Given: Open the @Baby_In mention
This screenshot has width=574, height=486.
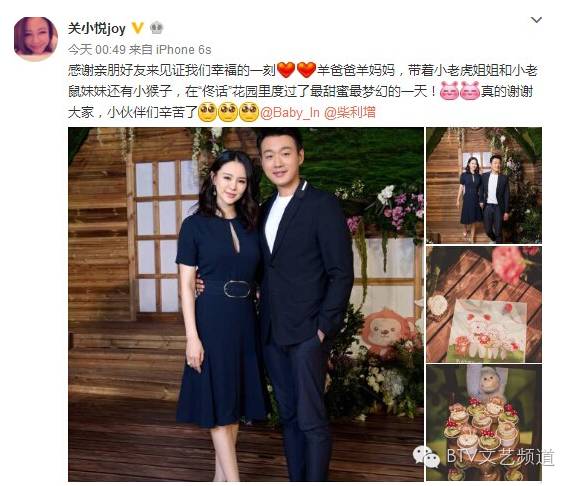Looking at the screenshot, I should [x=290, y=112].
